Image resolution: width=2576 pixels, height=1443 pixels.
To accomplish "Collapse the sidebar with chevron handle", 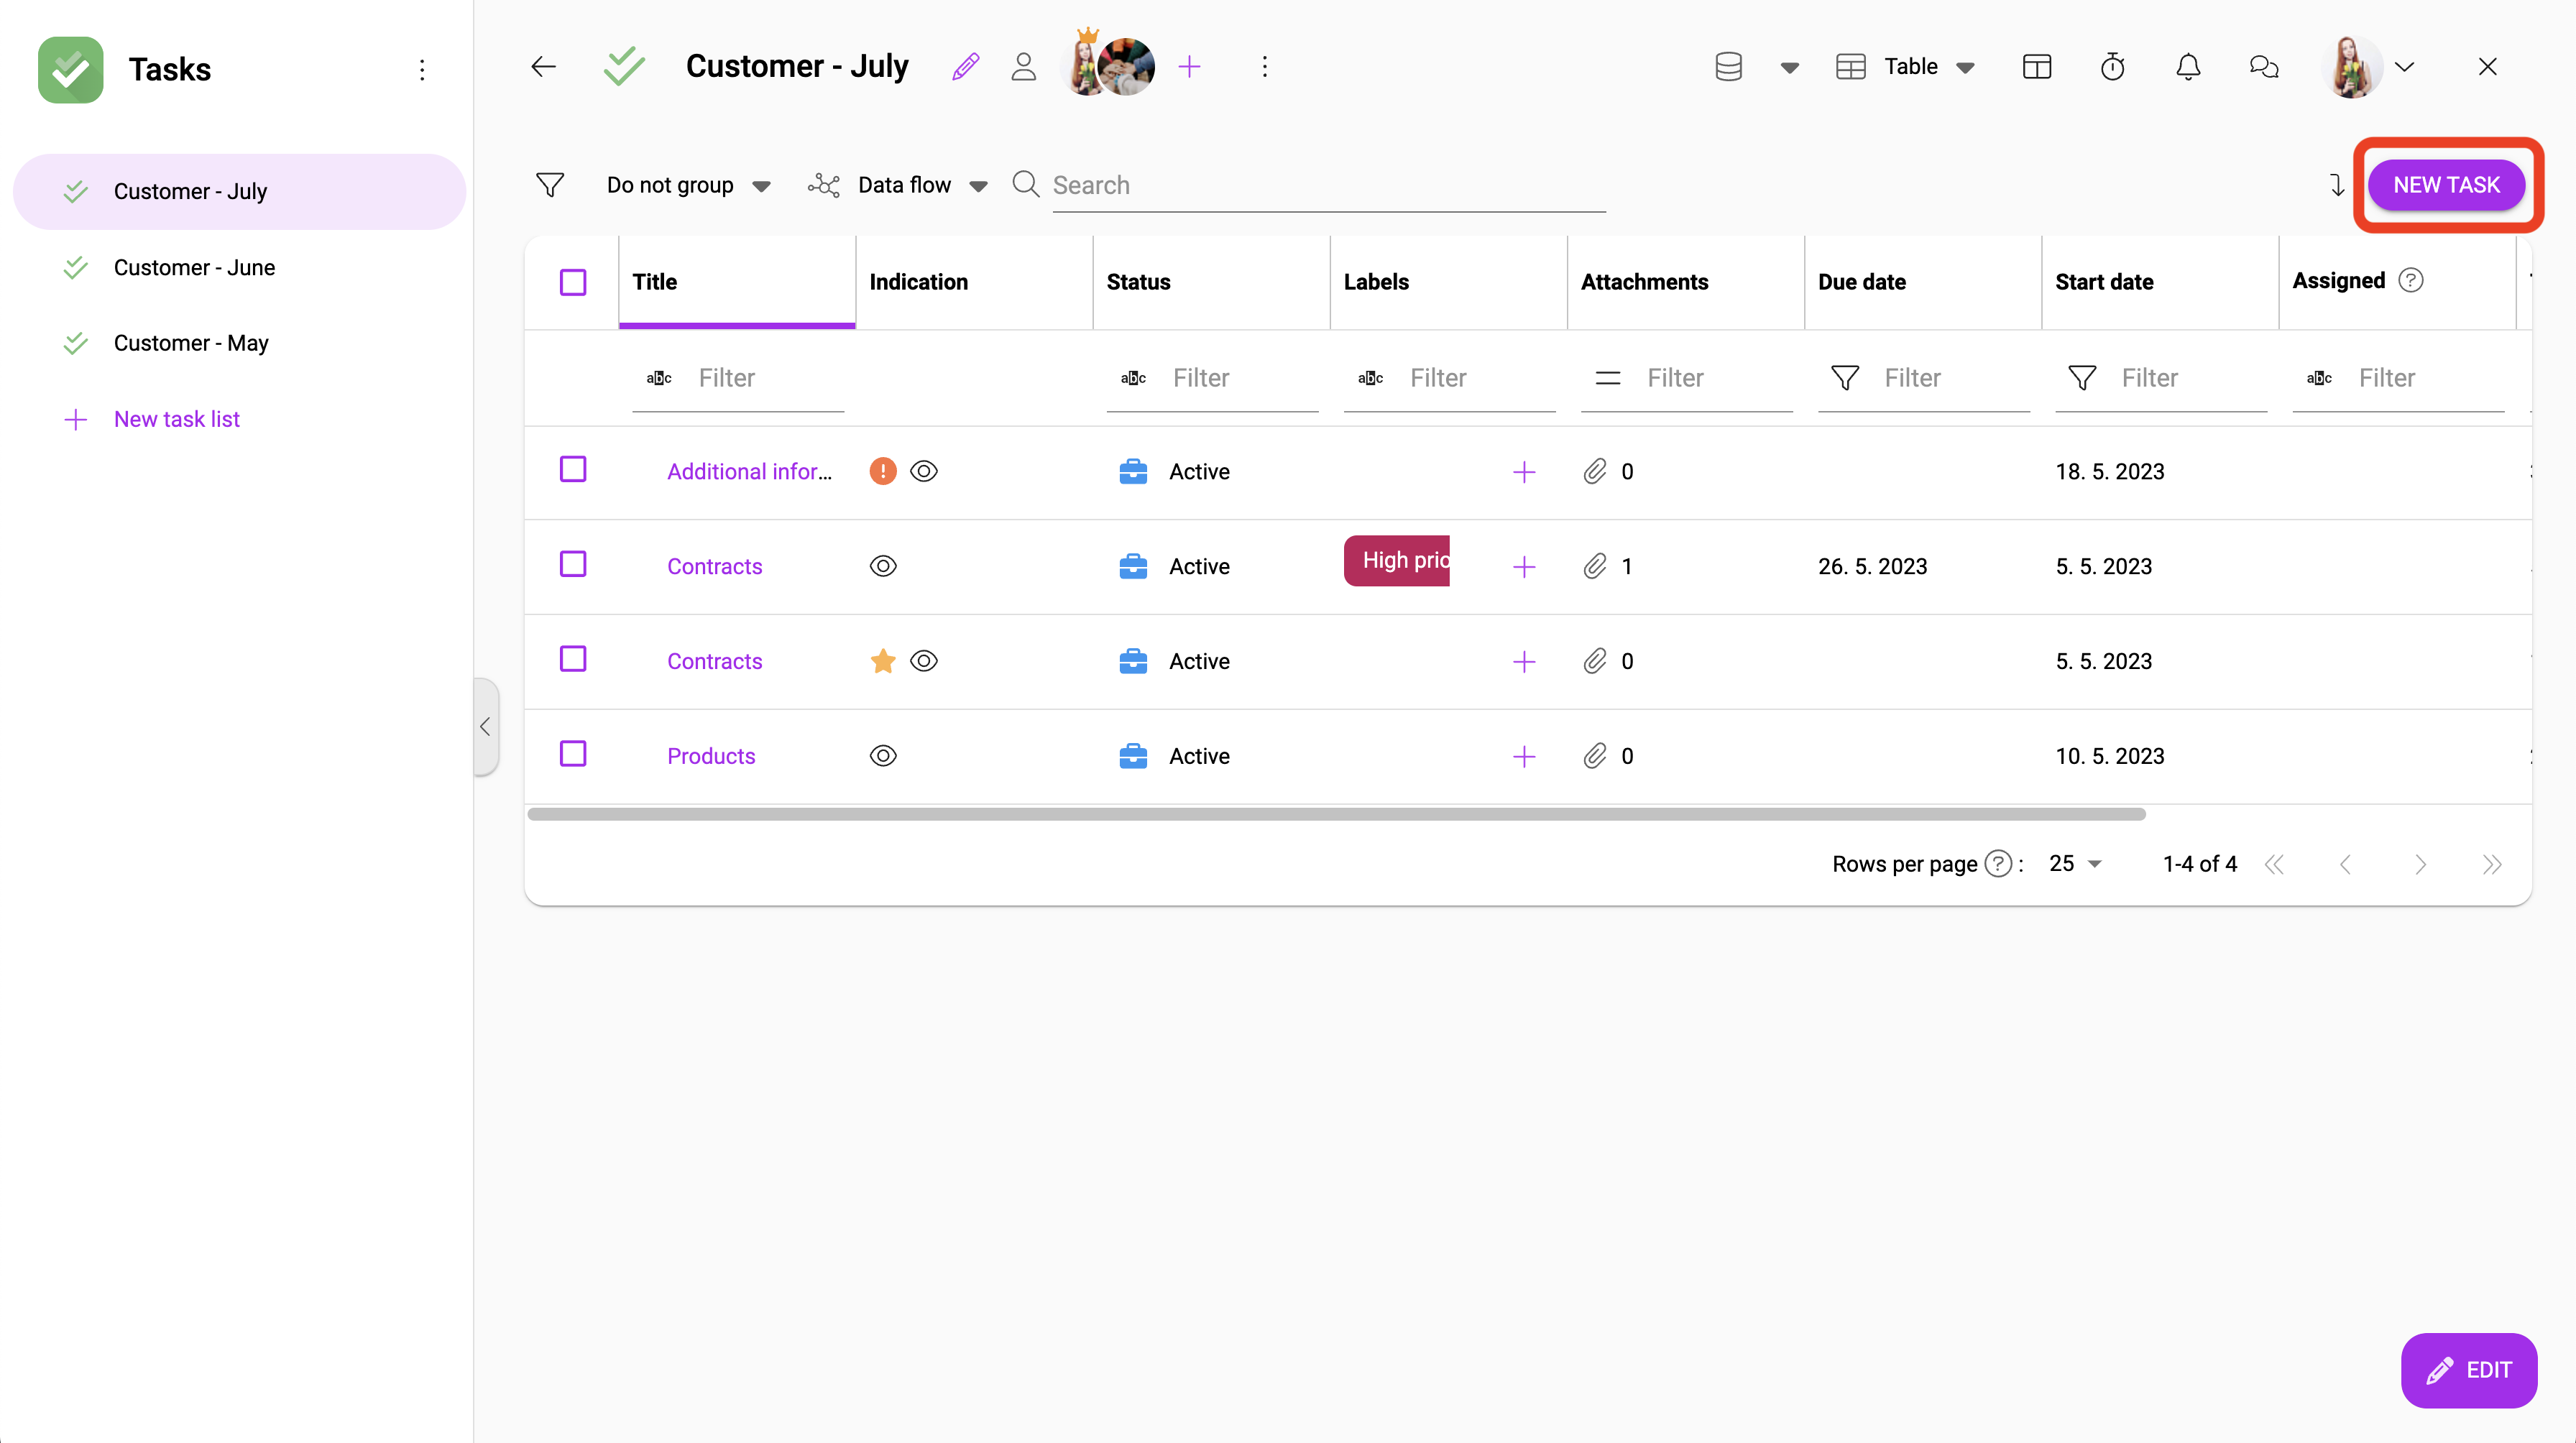I will 485,727.
